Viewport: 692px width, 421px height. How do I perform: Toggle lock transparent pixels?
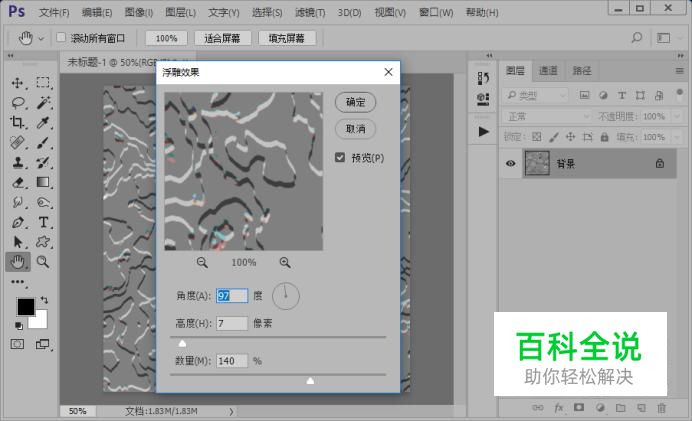(x=537, y=137)
